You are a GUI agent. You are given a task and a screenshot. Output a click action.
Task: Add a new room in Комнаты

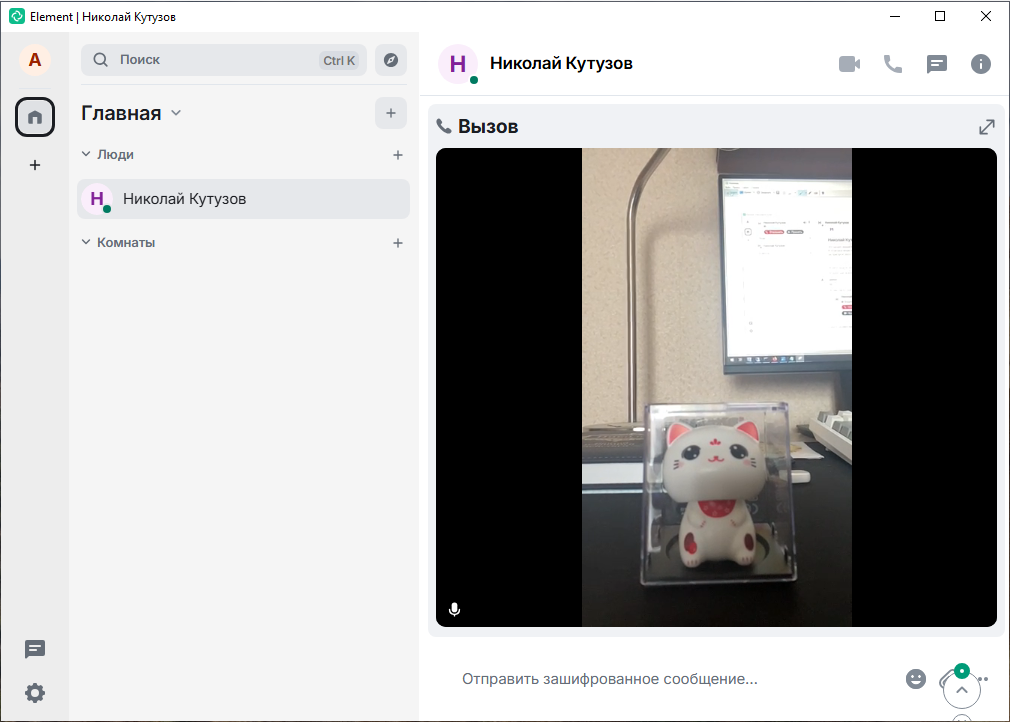point(398,243)
